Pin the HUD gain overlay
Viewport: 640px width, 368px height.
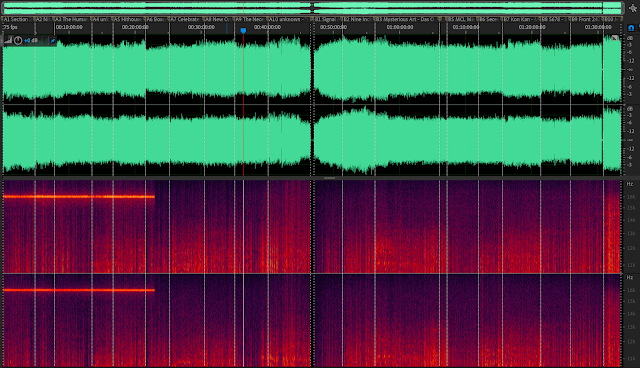(x=52, y=41)
